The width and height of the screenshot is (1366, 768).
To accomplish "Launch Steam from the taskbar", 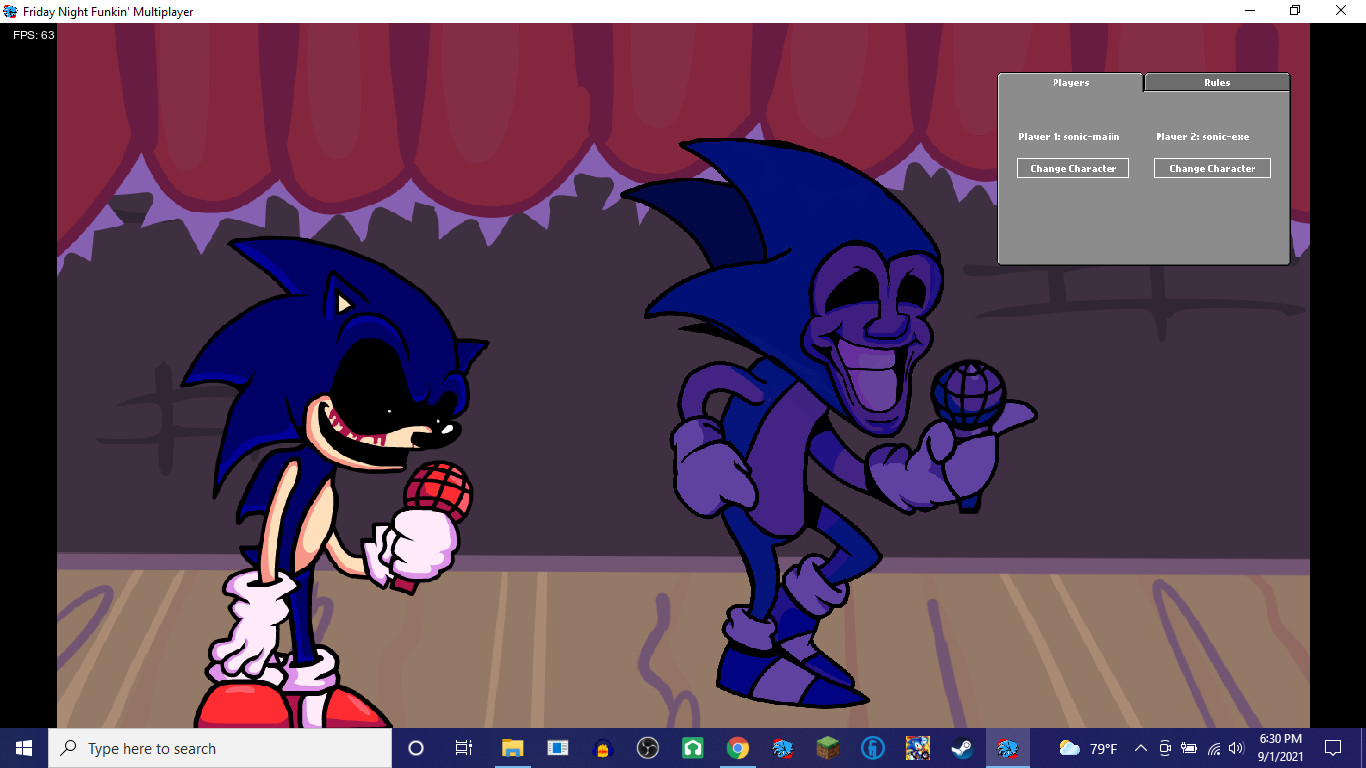I will click(962, 748).
